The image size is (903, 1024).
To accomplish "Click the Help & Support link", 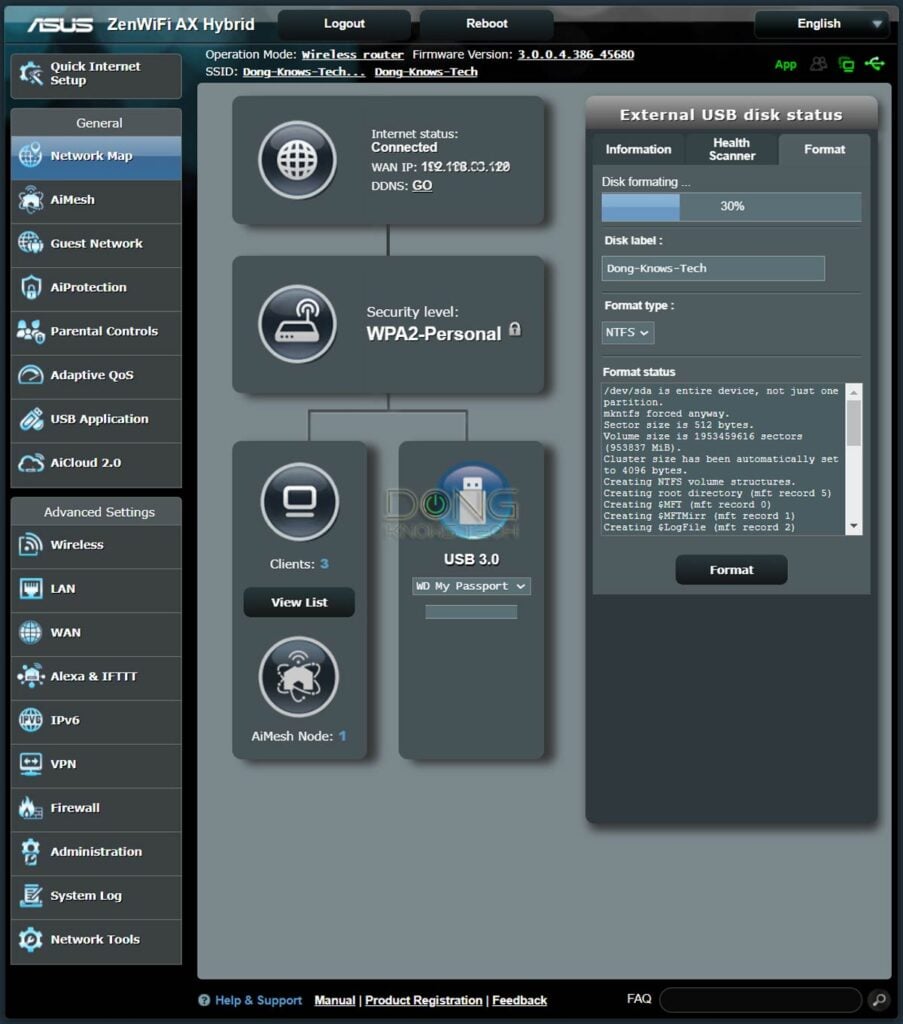I will click(259, 1000).
